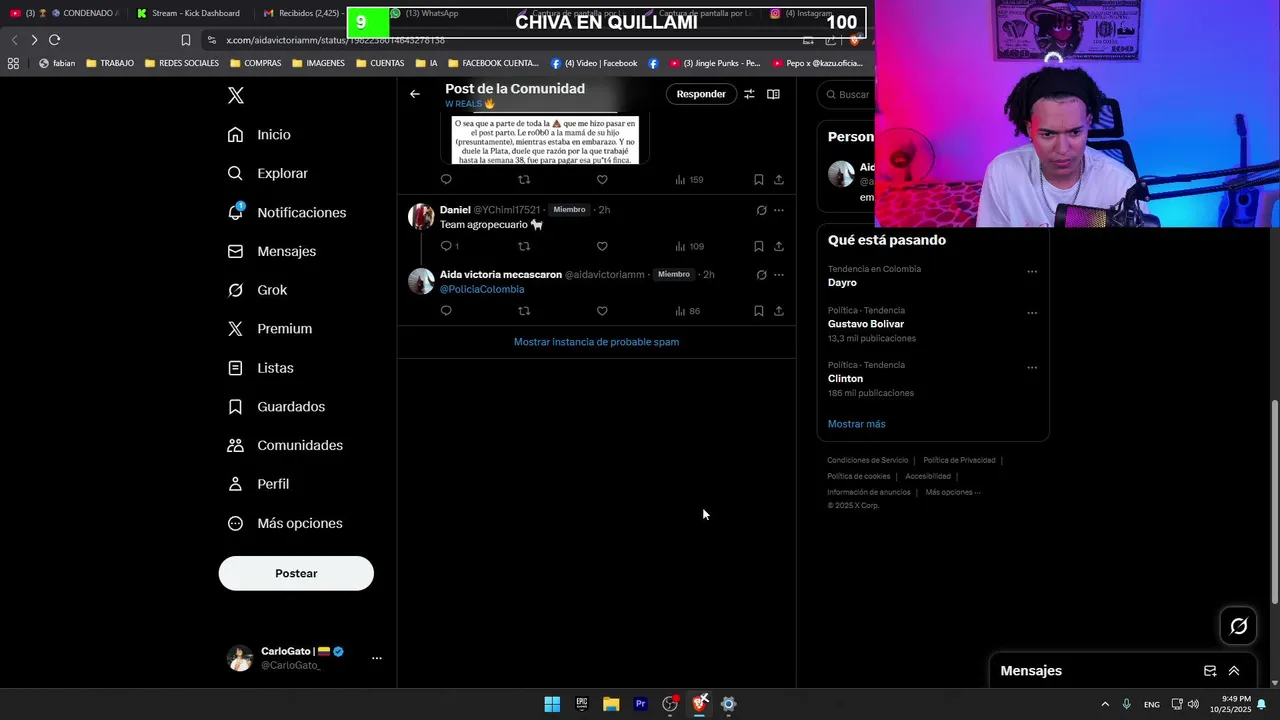
Task: Share Daniel's Team agropecuario post
Action: (x=779, y=246)
